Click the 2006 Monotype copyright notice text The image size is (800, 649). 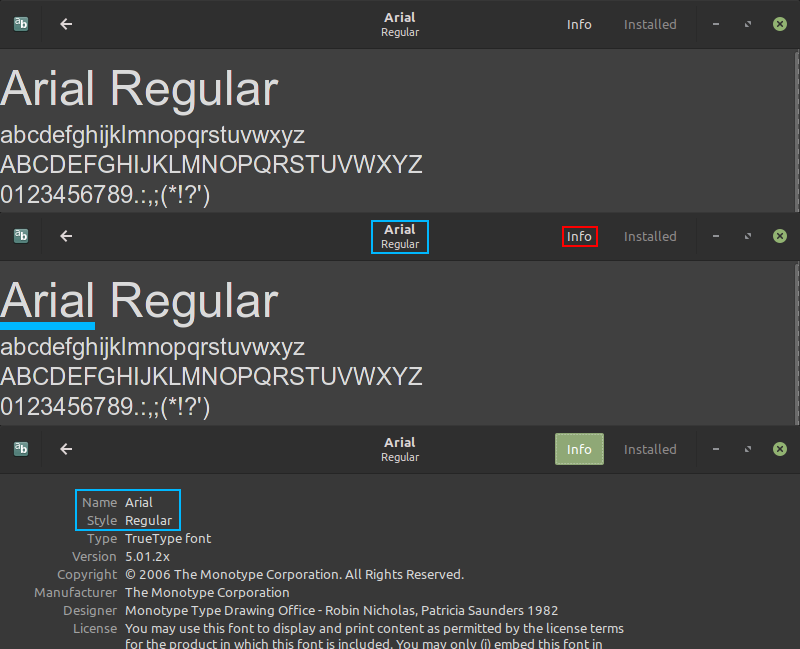[x=294, y=575]
